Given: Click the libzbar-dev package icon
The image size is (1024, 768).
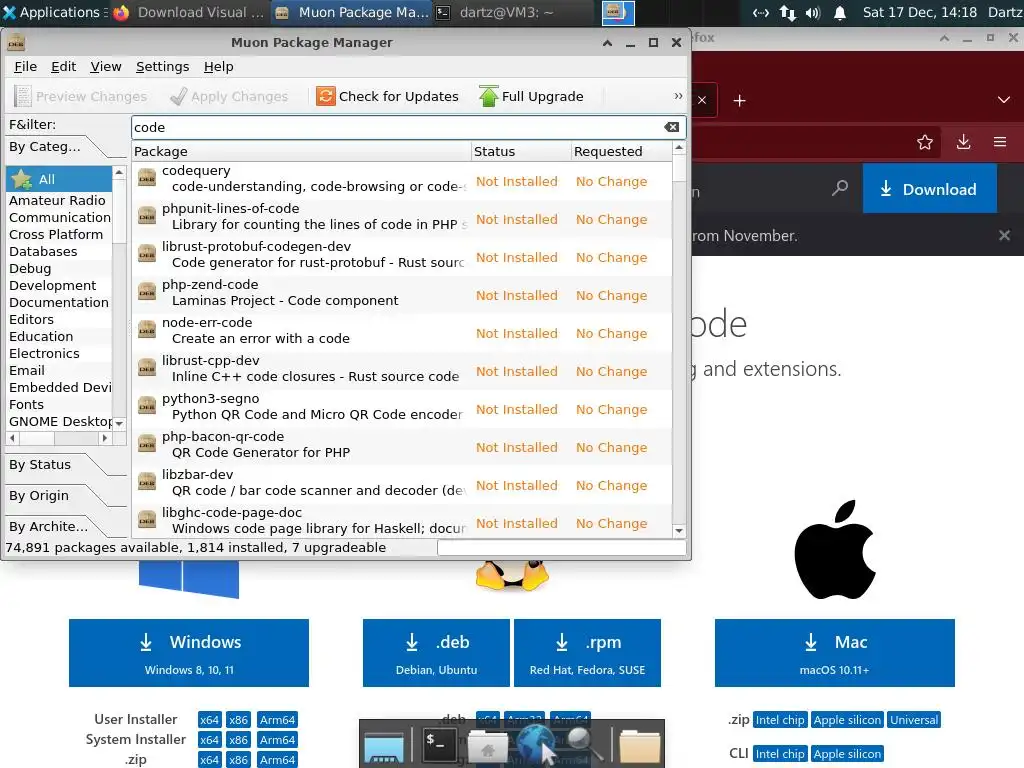Looking at the screenshot, I should click(147, 481).
